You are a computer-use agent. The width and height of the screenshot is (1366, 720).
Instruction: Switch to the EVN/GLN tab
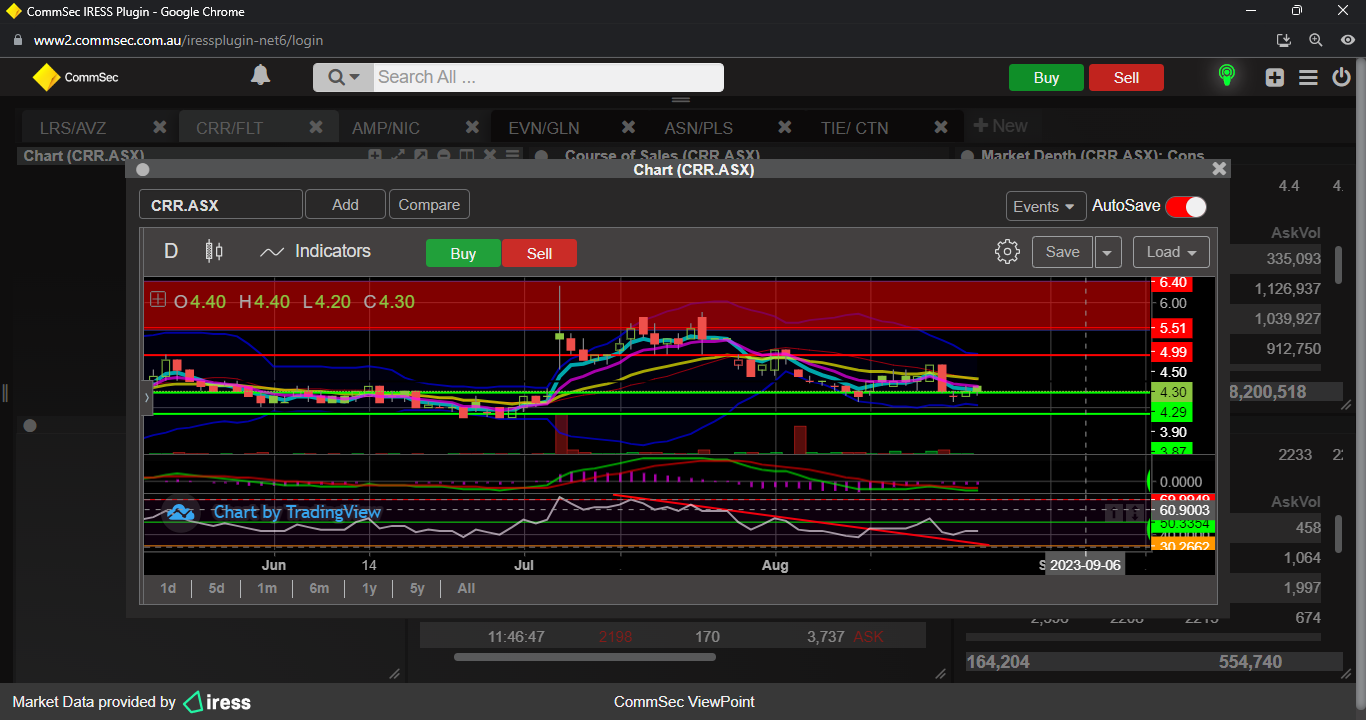(x=544, y=128)
